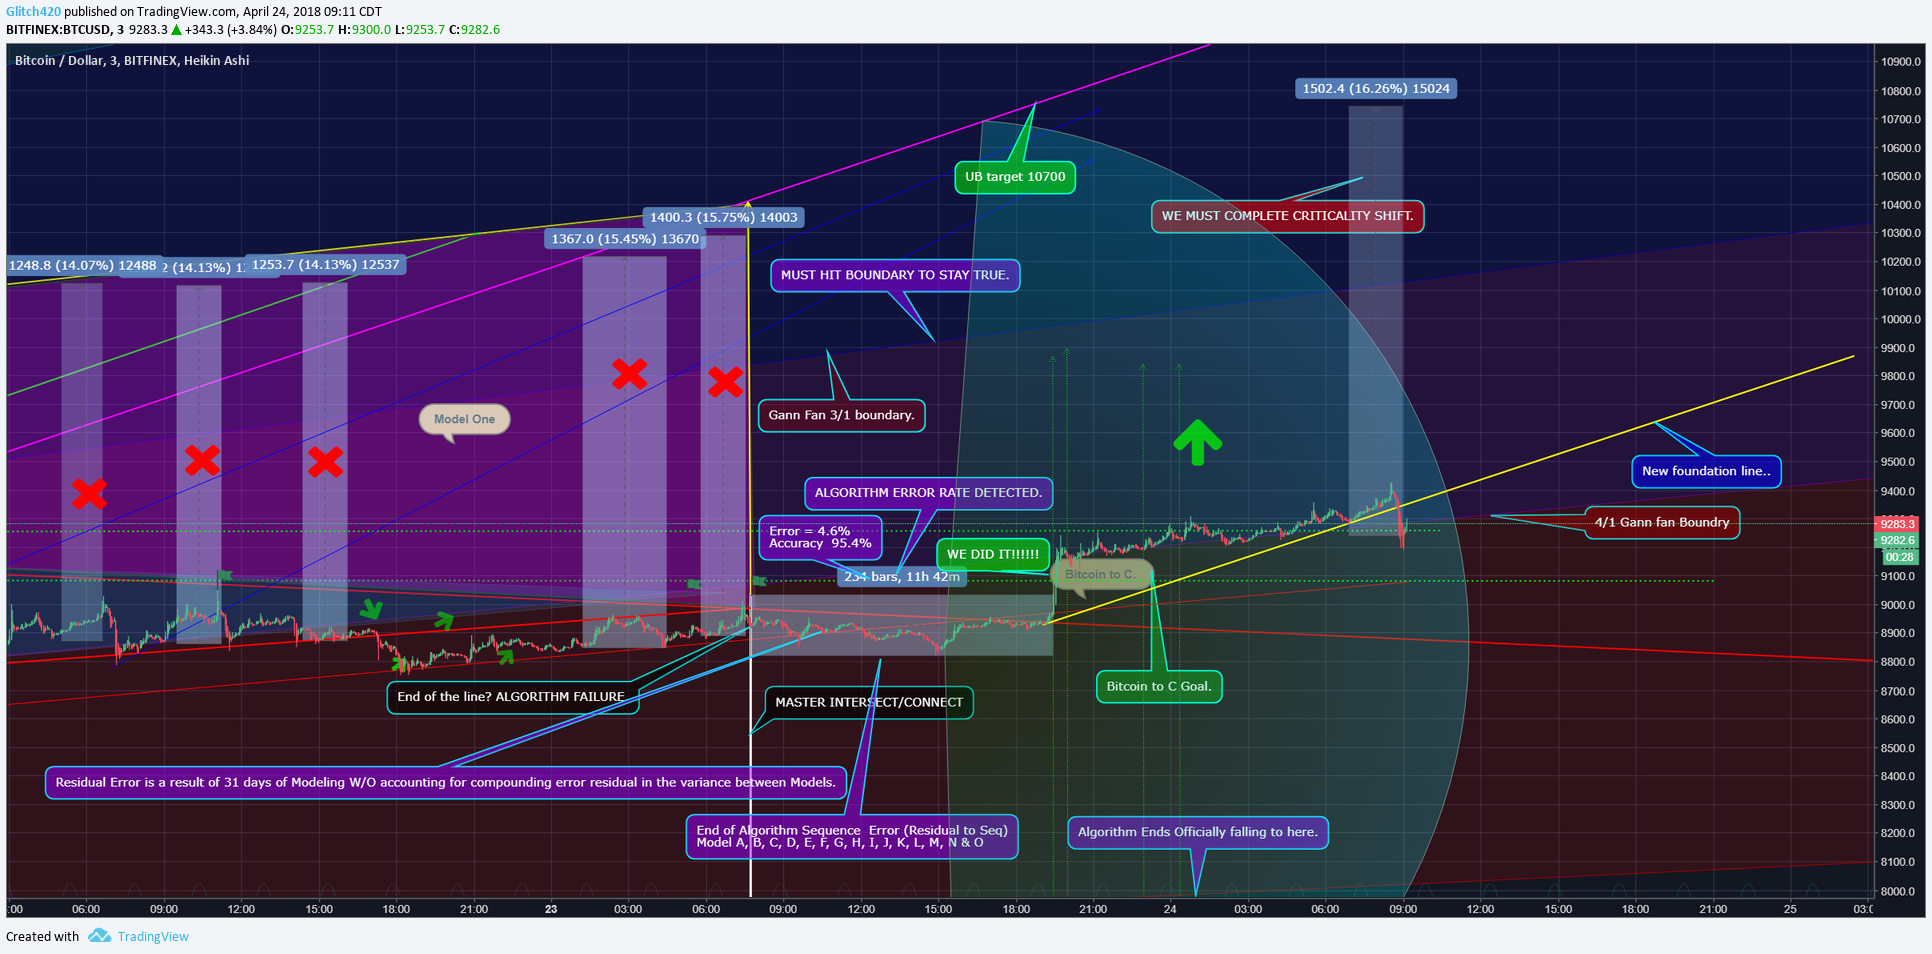Image resolution: width=1932 pixels, height=954 pixels.
Task: Click the H:9300.0 high value in header
Action: (x=365, y=30)
